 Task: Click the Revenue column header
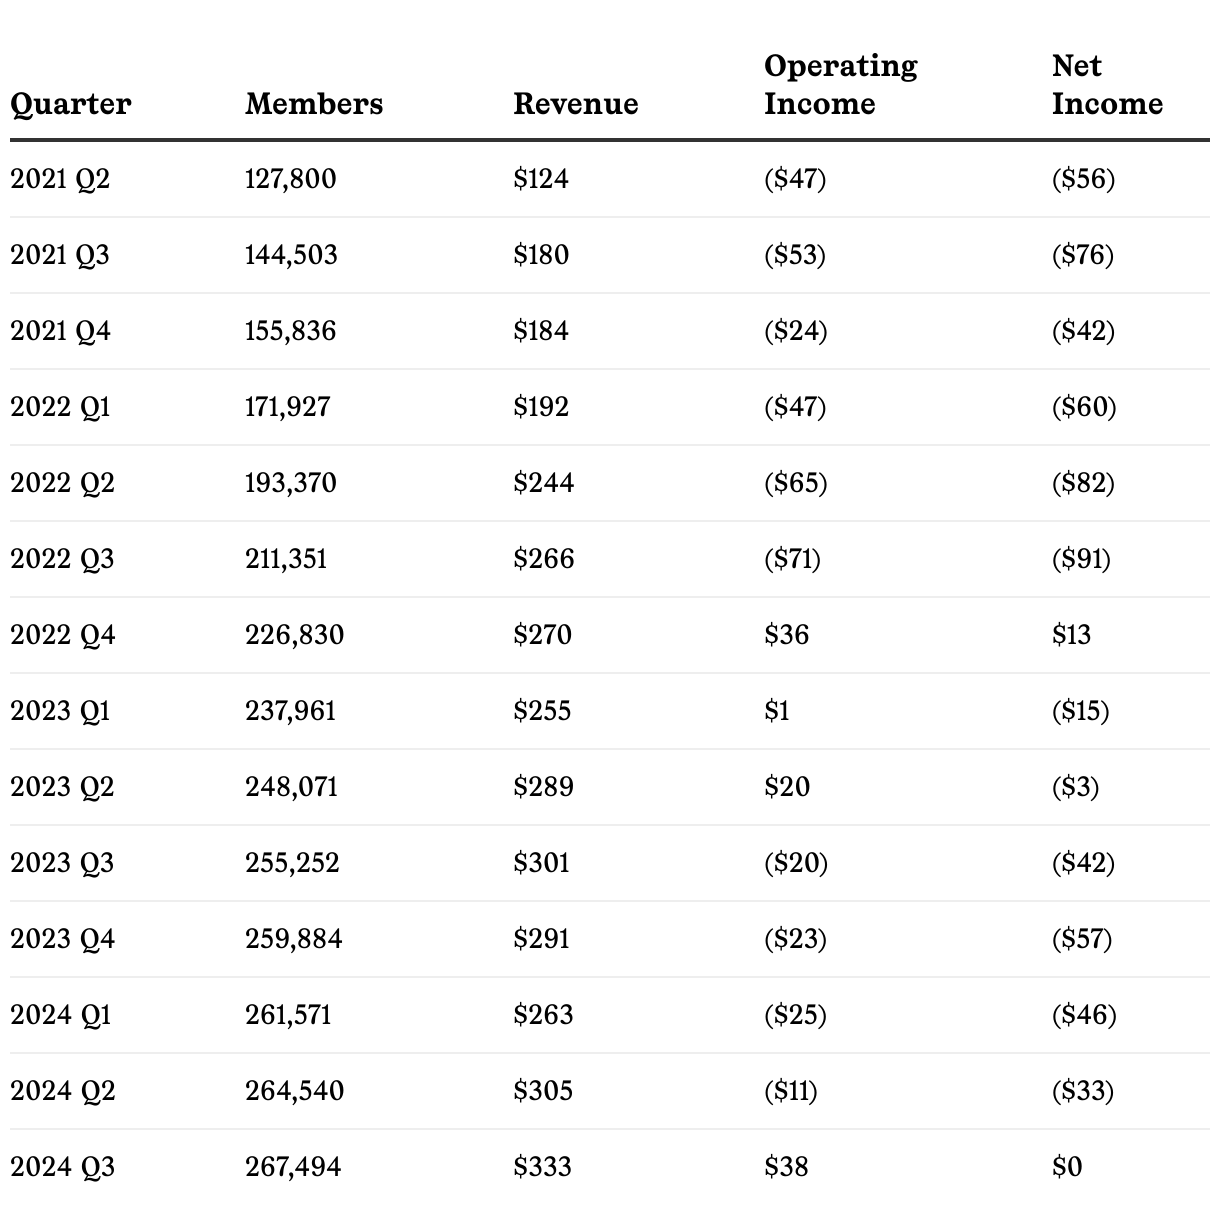coord(576,104)
